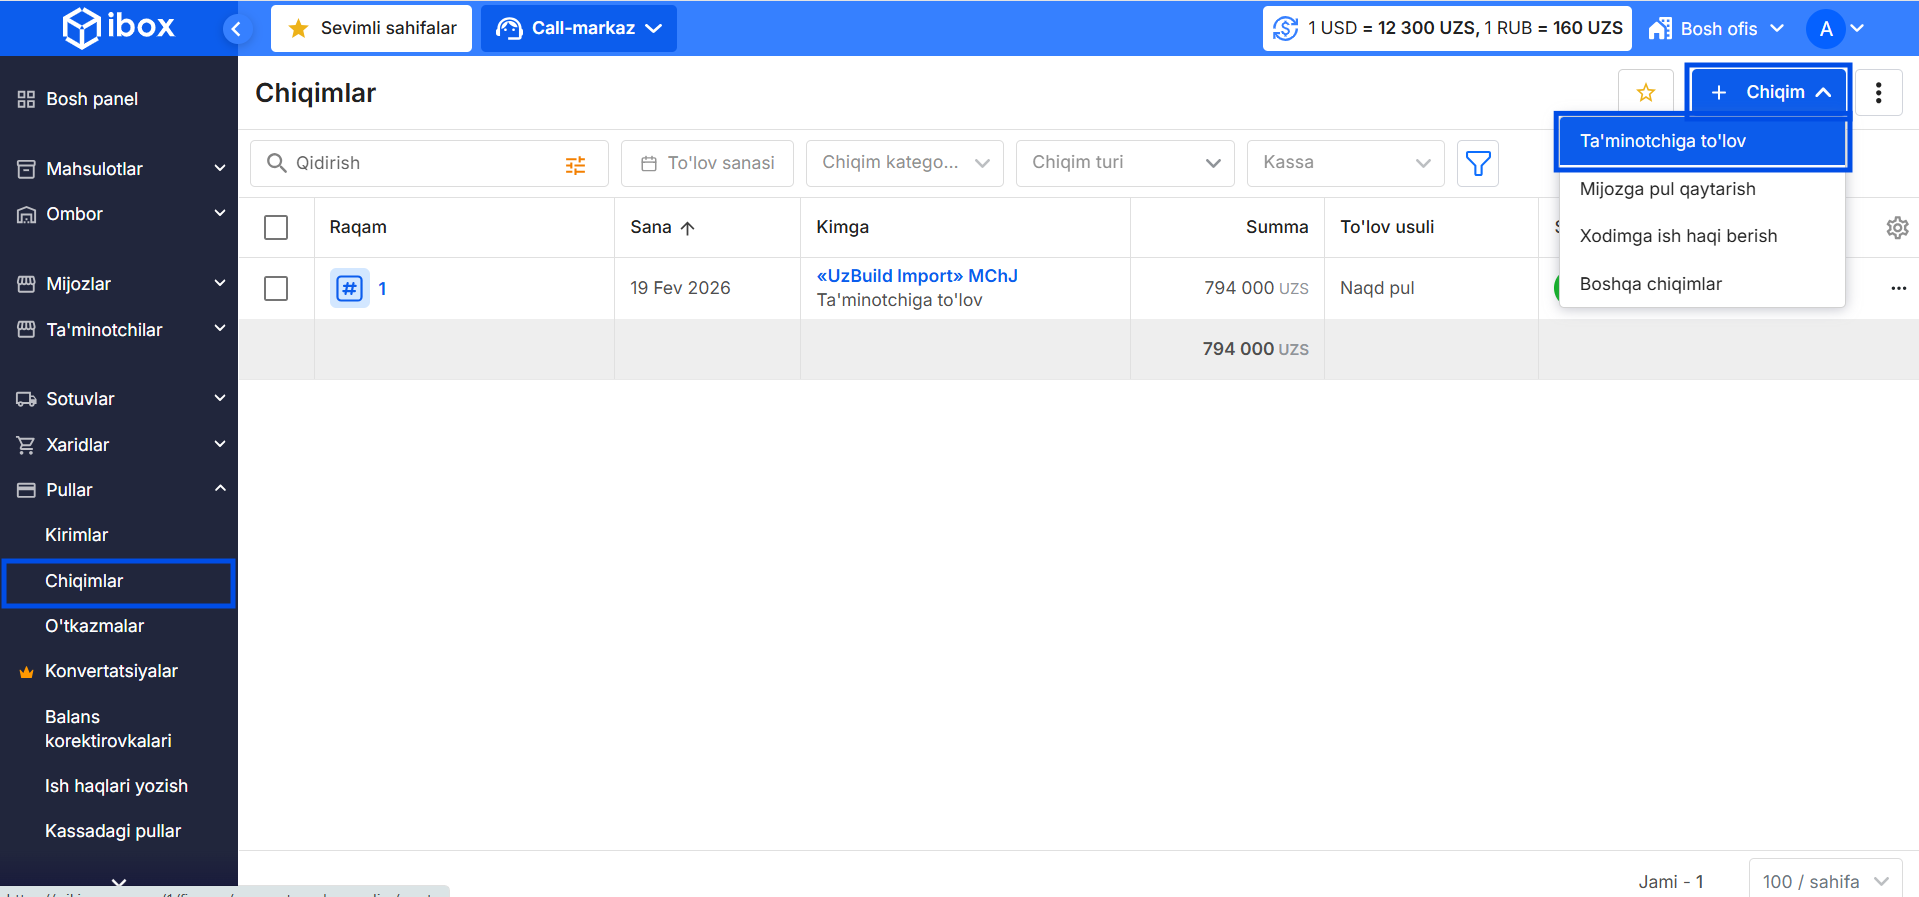Open row actions ellipsis for payment 1

point(1898,289)
